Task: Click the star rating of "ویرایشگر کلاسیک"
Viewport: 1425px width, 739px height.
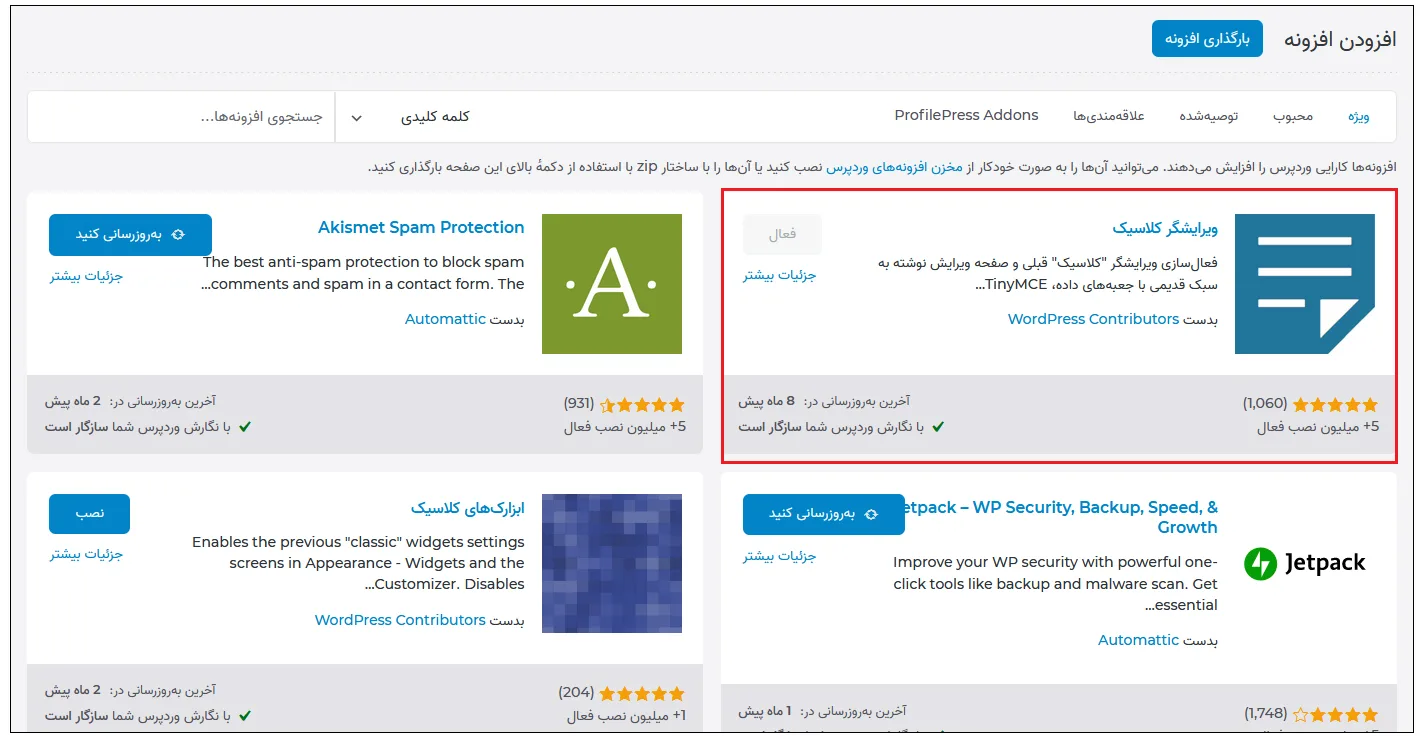Action: click(x=1335, y=404)
